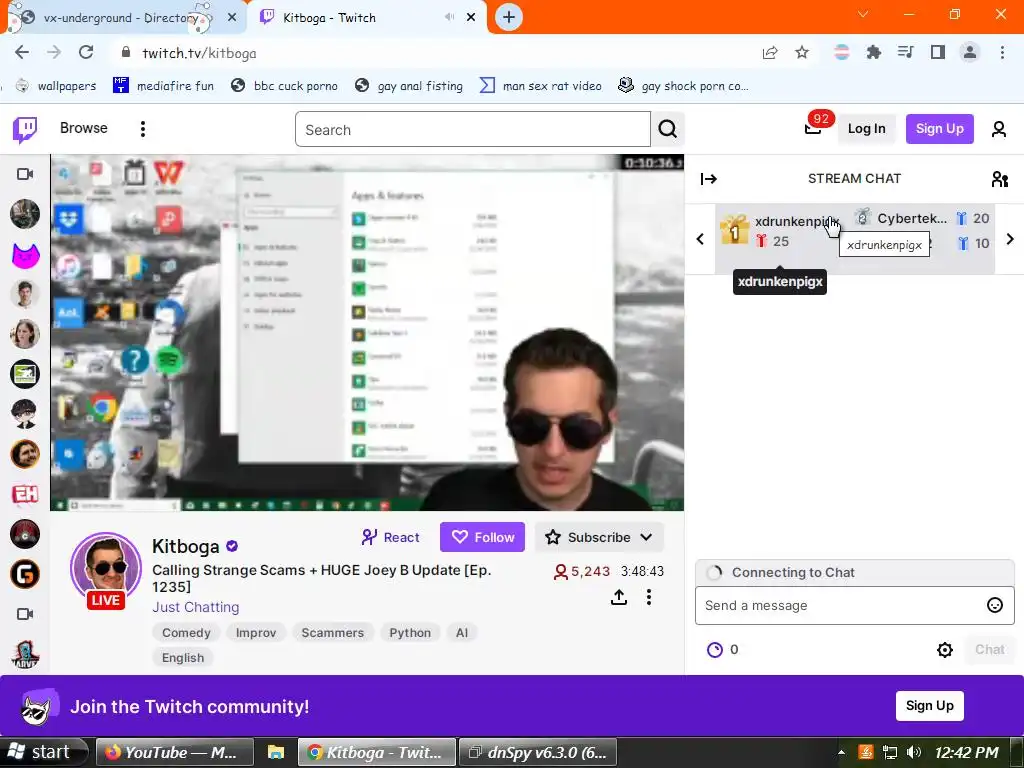The height and width of the screenshot is (768, 1024).
Task: Follow the Kitboga channel
Action: (482, 537)
